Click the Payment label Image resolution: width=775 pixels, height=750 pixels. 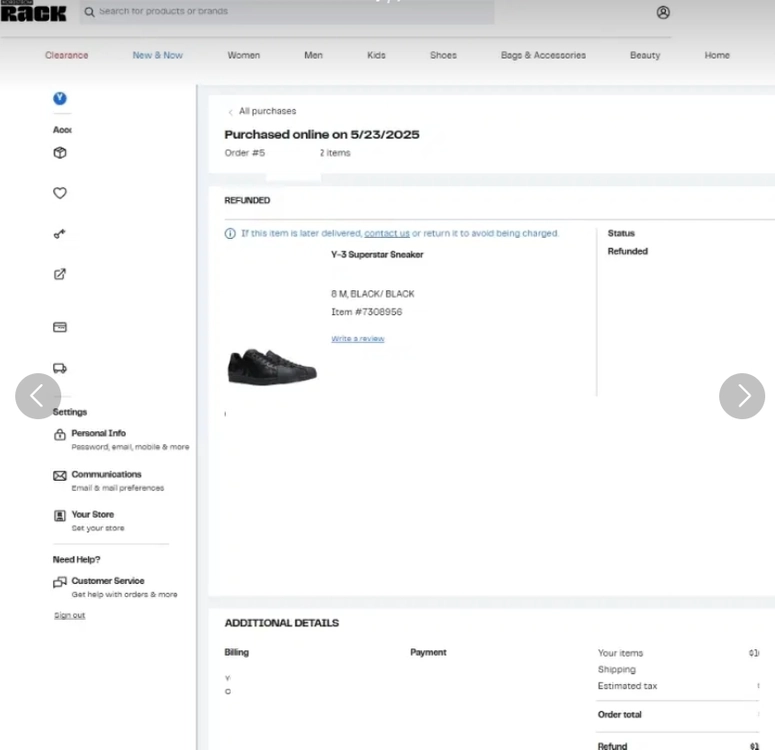tap(428, 652)
